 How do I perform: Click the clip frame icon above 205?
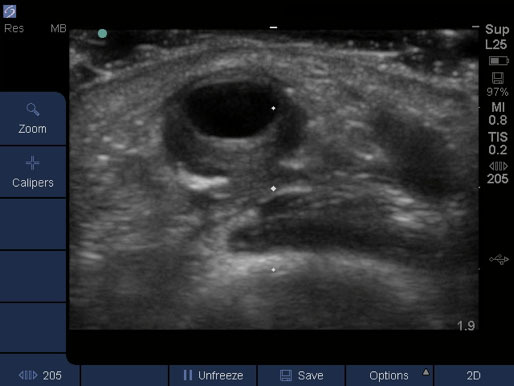tap(498, 166)
